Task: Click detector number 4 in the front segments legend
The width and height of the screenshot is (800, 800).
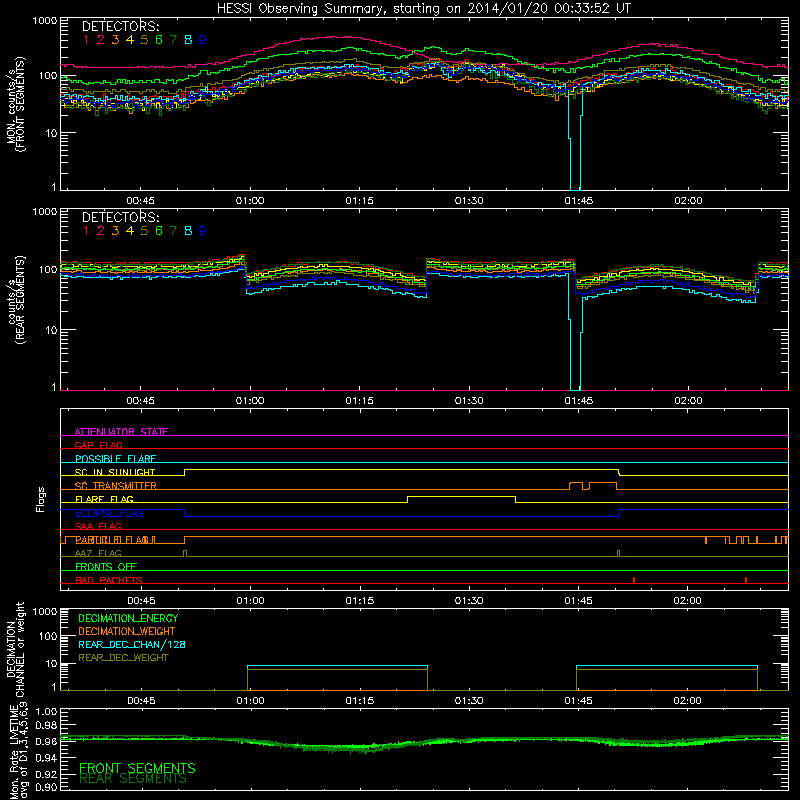Action: tap(130, 40)
